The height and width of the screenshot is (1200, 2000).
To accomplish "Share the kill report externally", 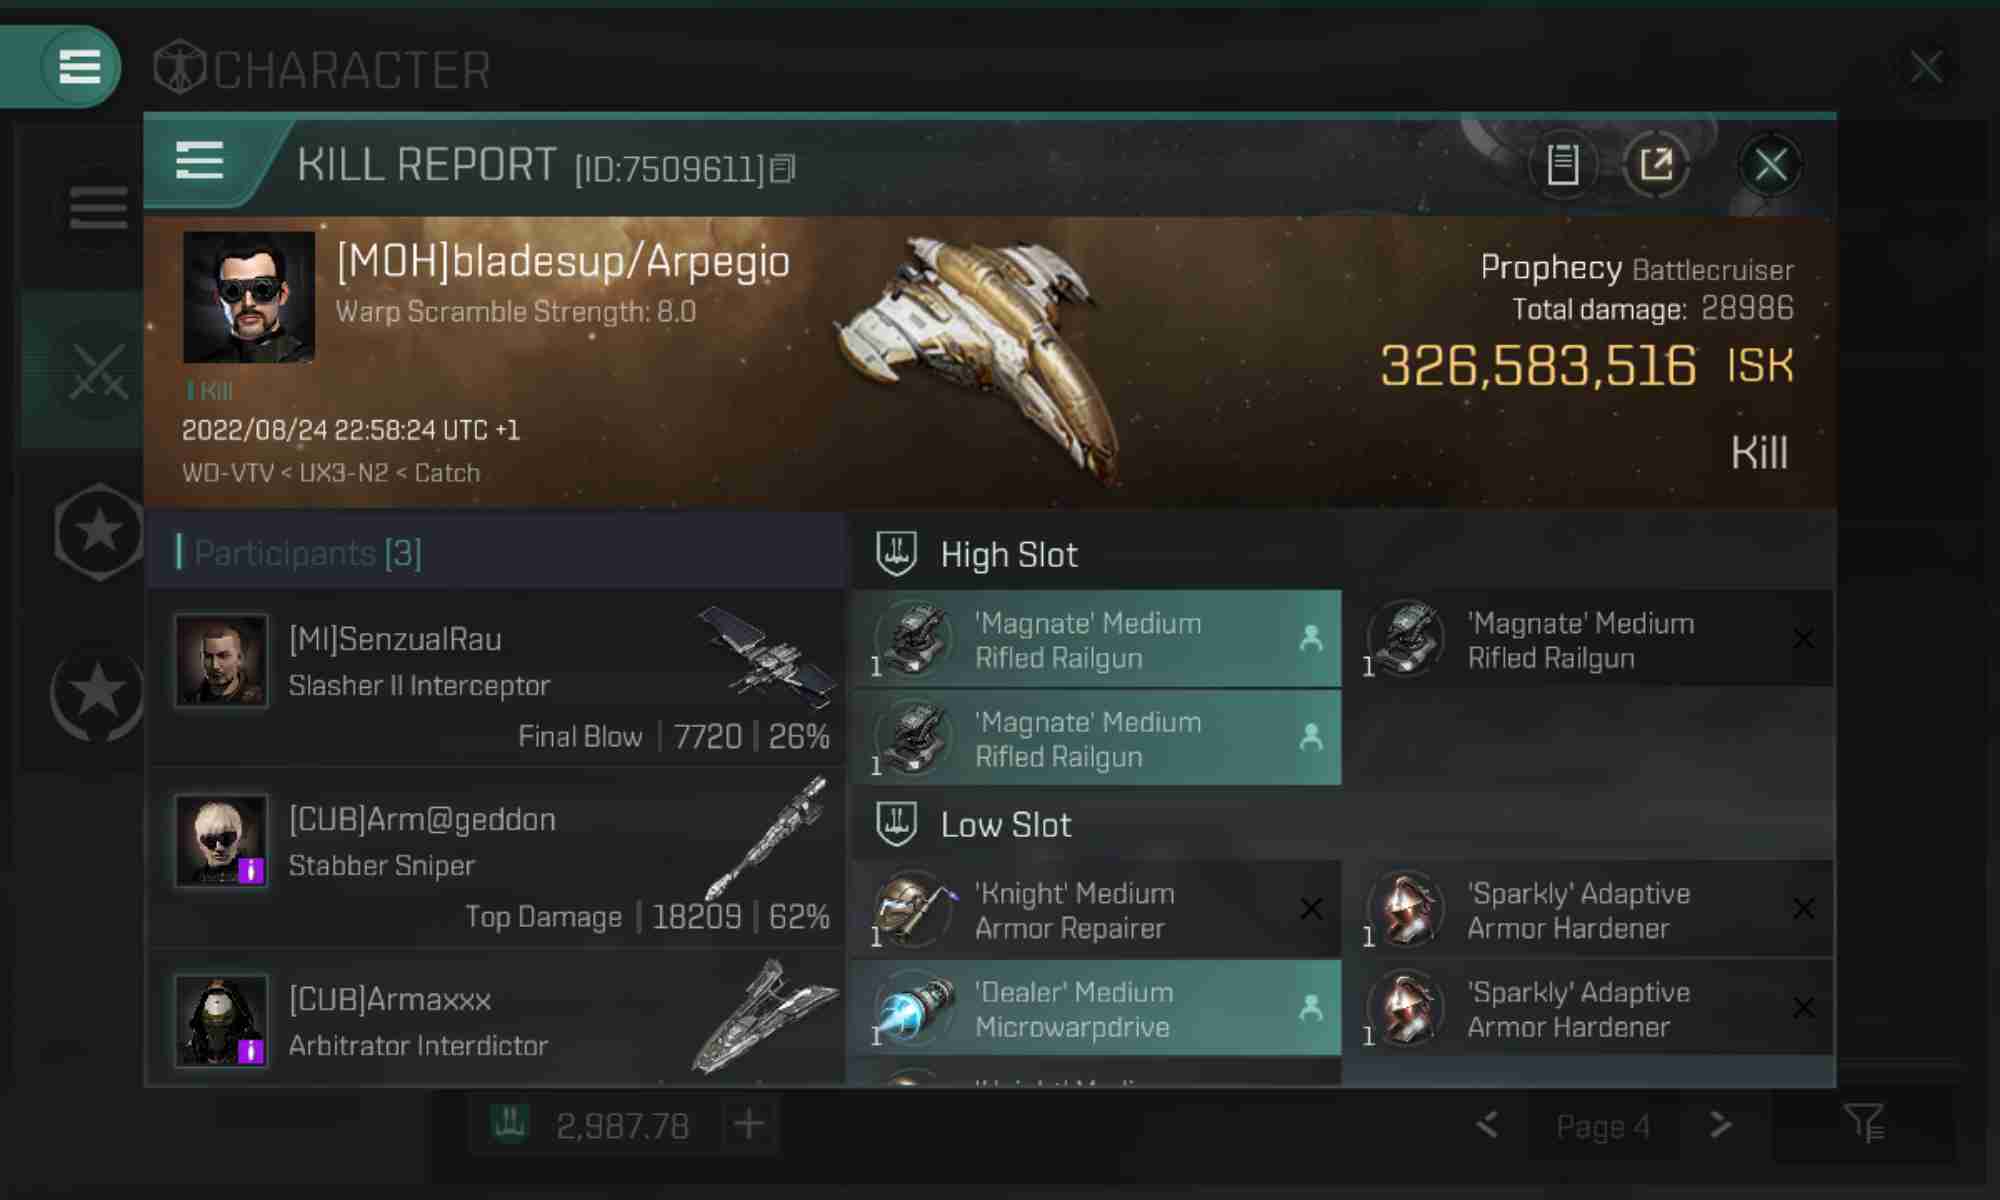I will (1657, 165).
